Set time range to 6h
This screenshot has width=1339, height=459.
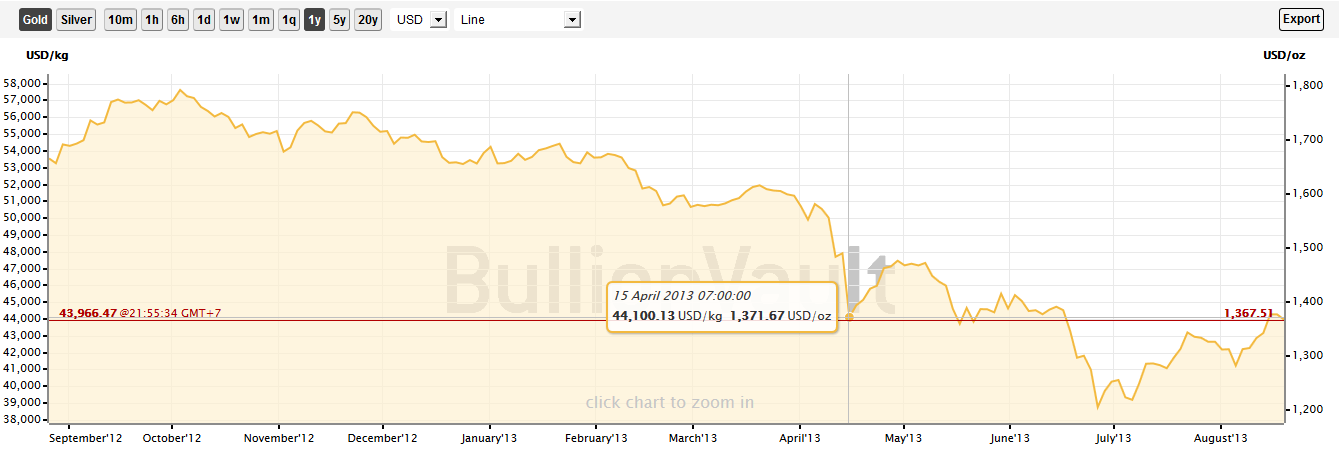178,20
